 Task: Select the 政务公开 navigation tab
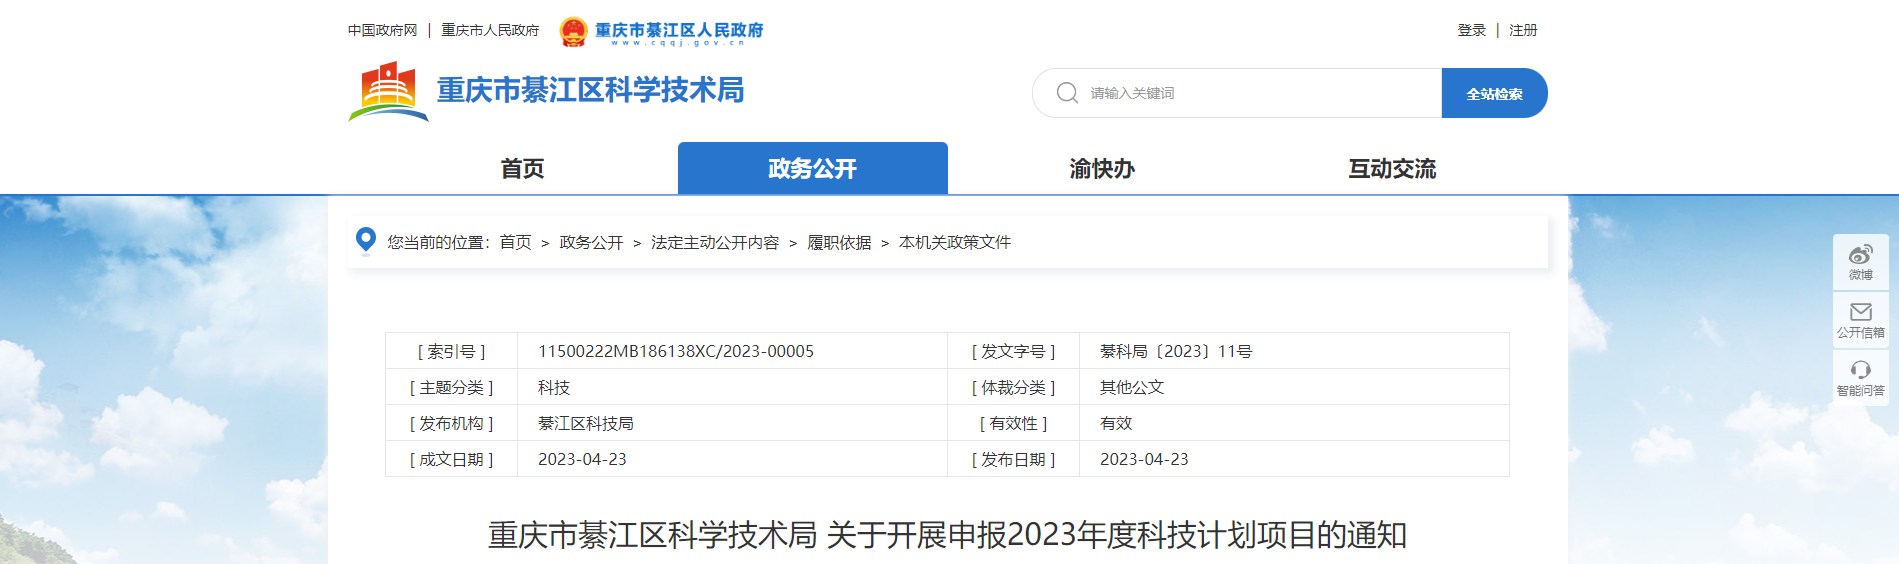[812, 169]
